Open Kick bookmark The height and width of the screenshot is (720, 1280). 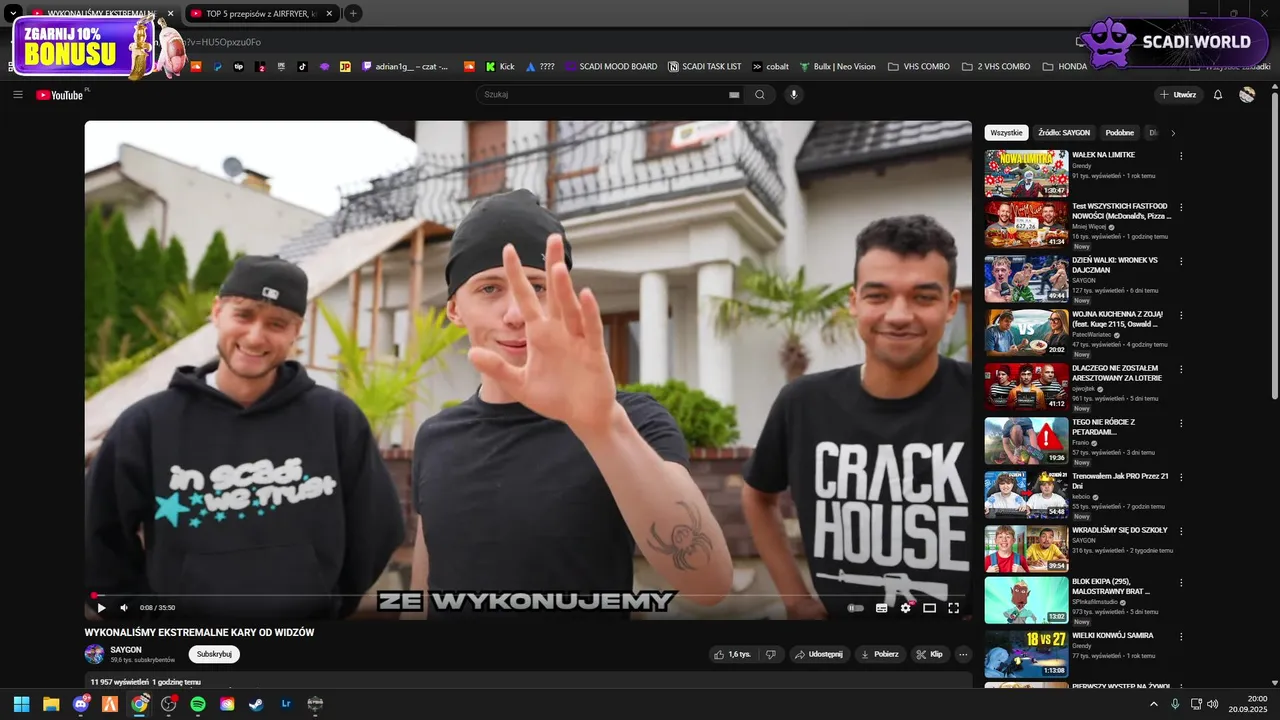[500, 67]
